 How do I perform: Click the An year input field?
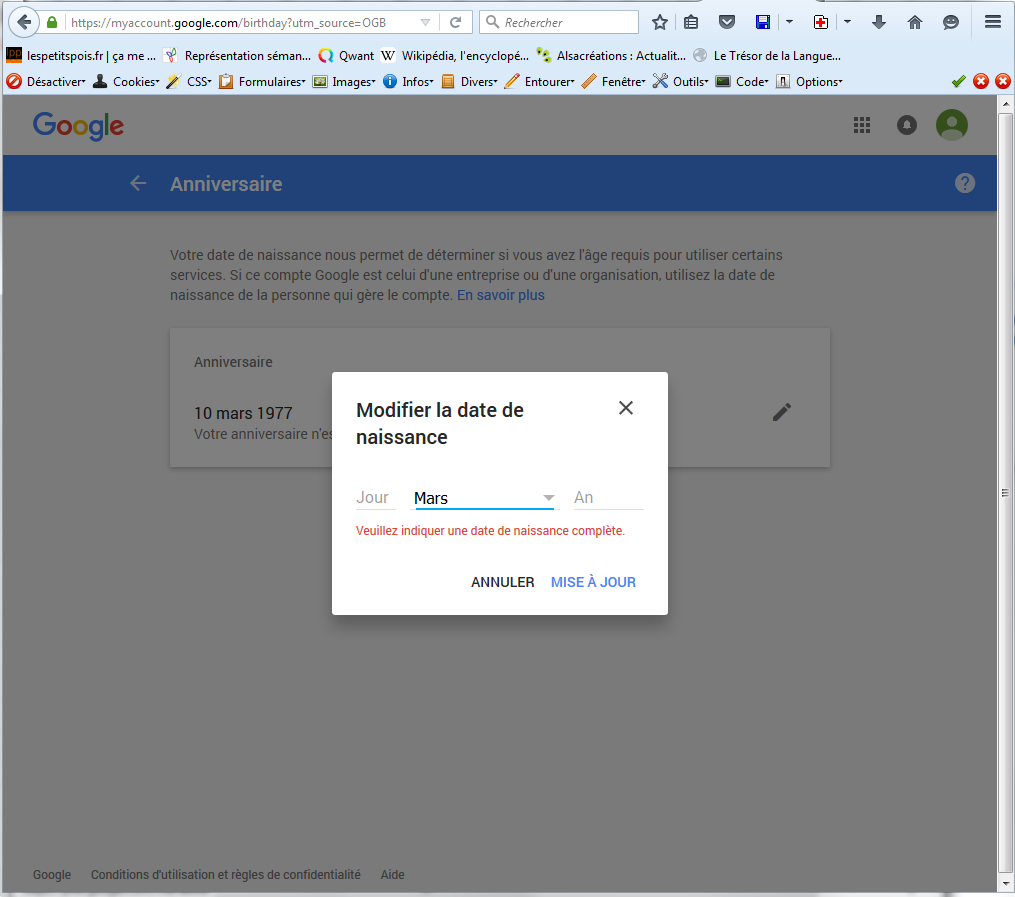click(608, 498)
